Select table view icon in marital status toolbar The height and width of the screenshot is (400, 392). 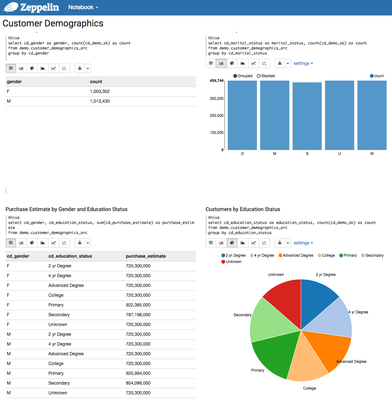pos(211,63)
